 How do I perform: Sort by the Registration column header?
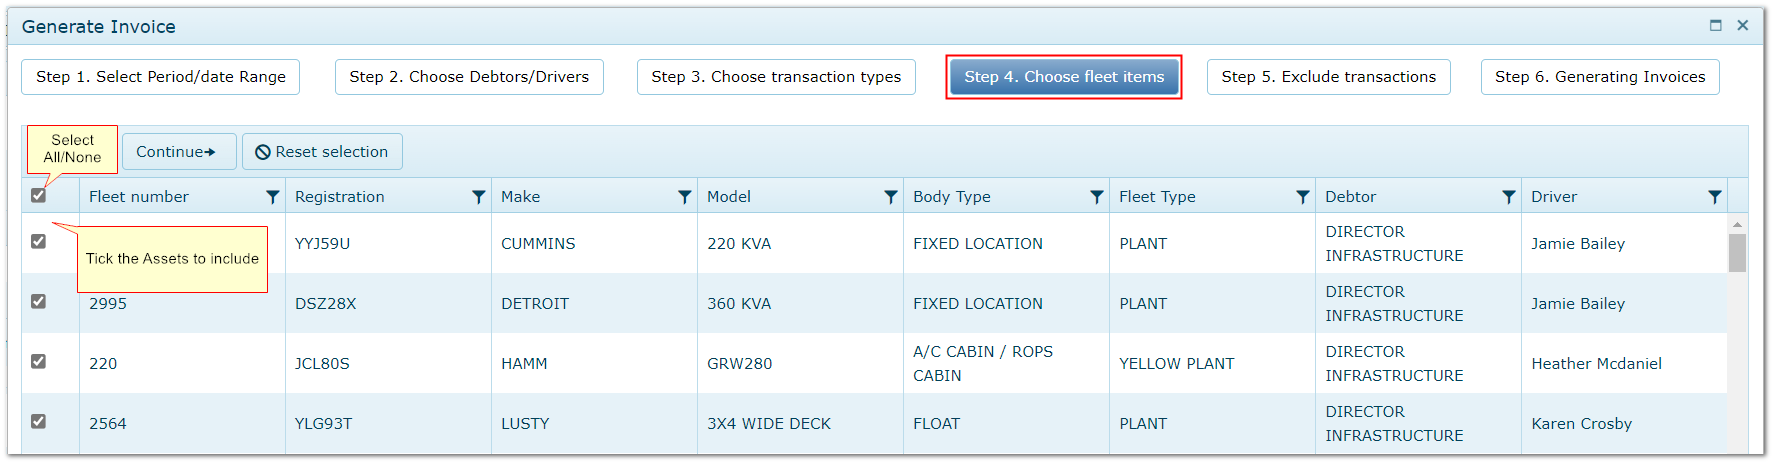(x=340, y=197)
